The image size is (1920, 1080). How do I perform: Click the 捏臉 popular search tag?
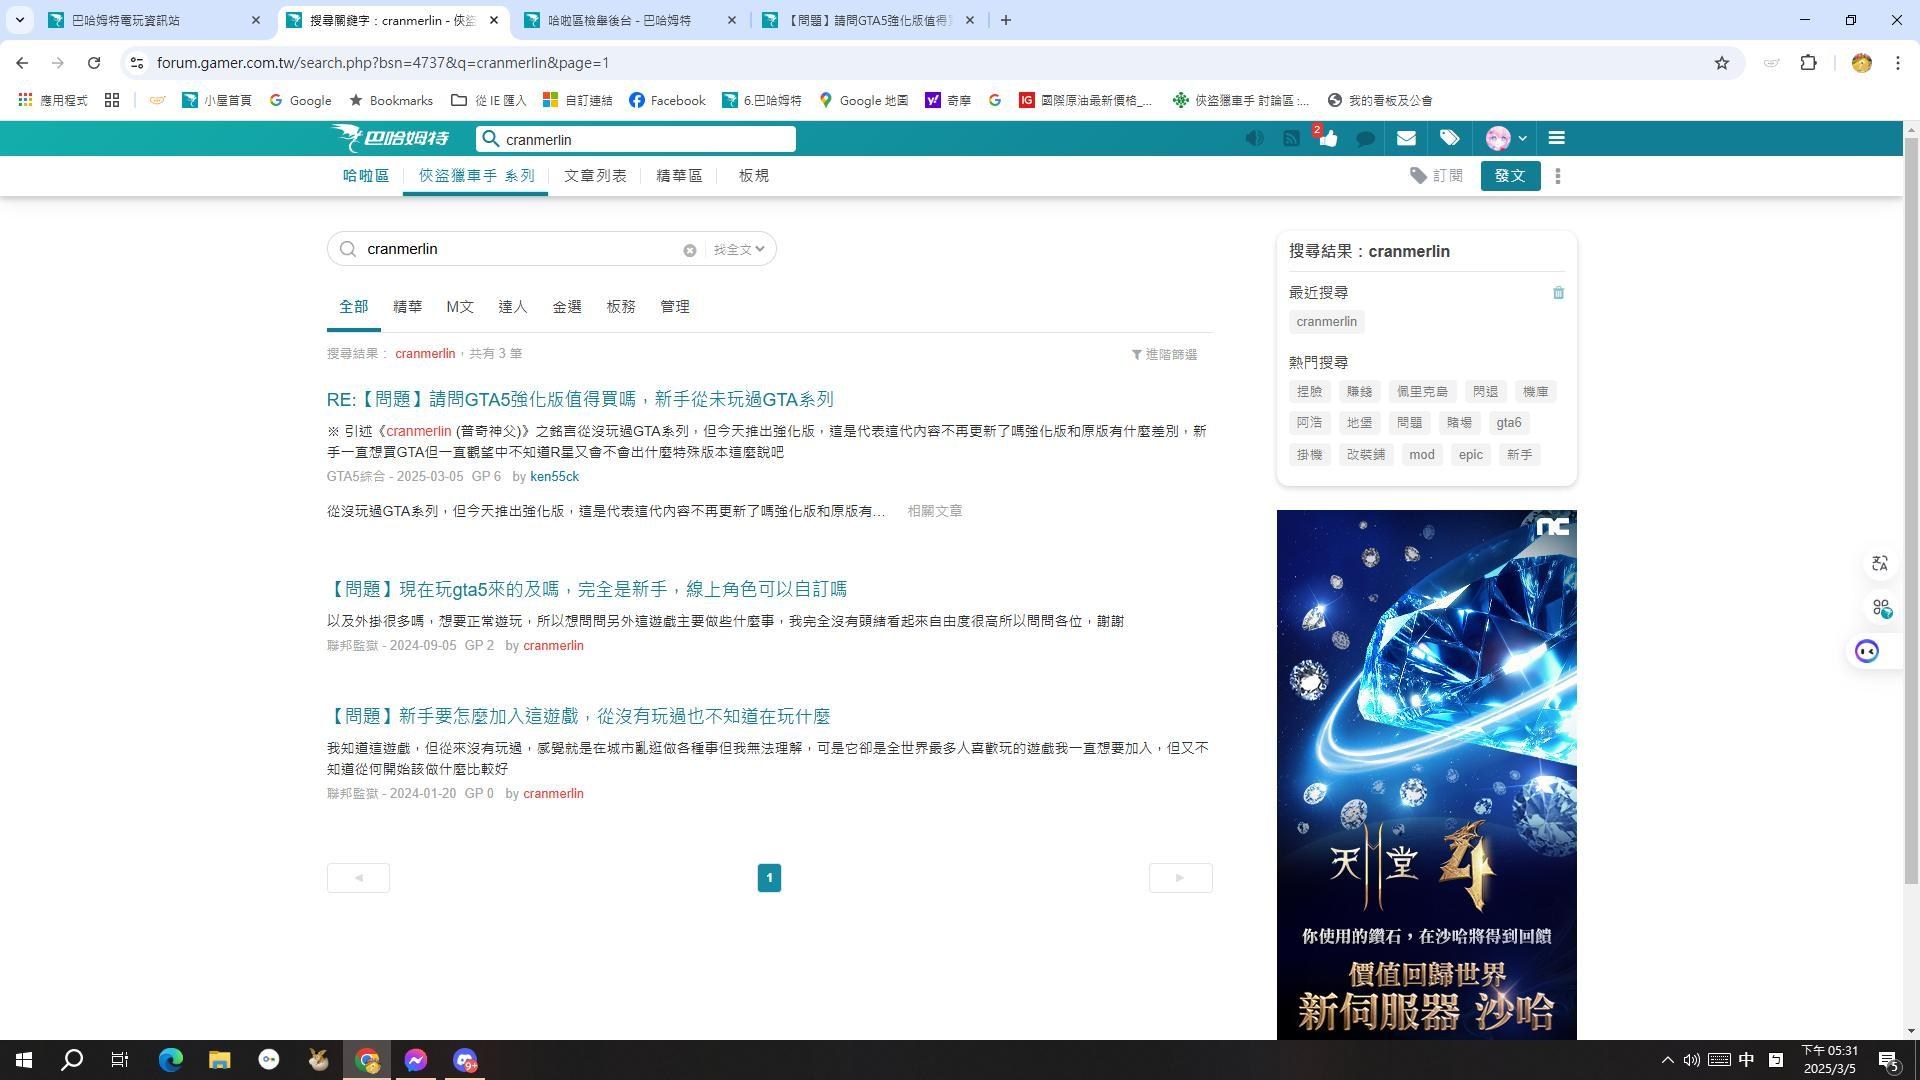click(1309, 392)
